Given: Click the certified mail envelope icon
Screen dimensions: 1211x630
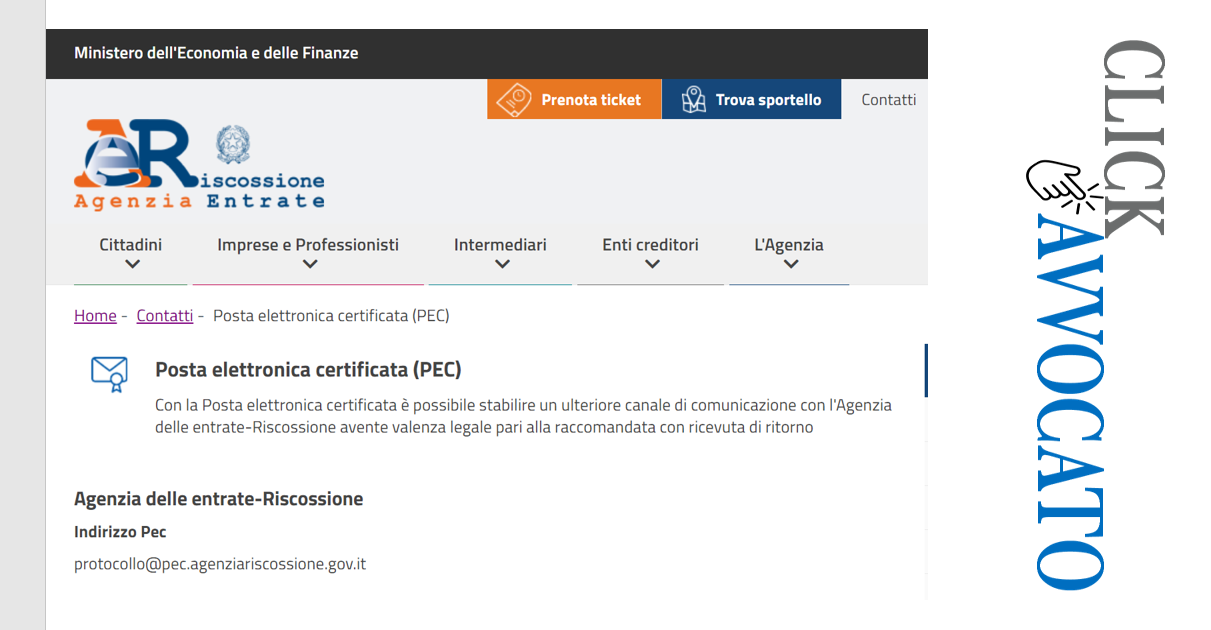Looking at the screenshot, I should 109,374.
